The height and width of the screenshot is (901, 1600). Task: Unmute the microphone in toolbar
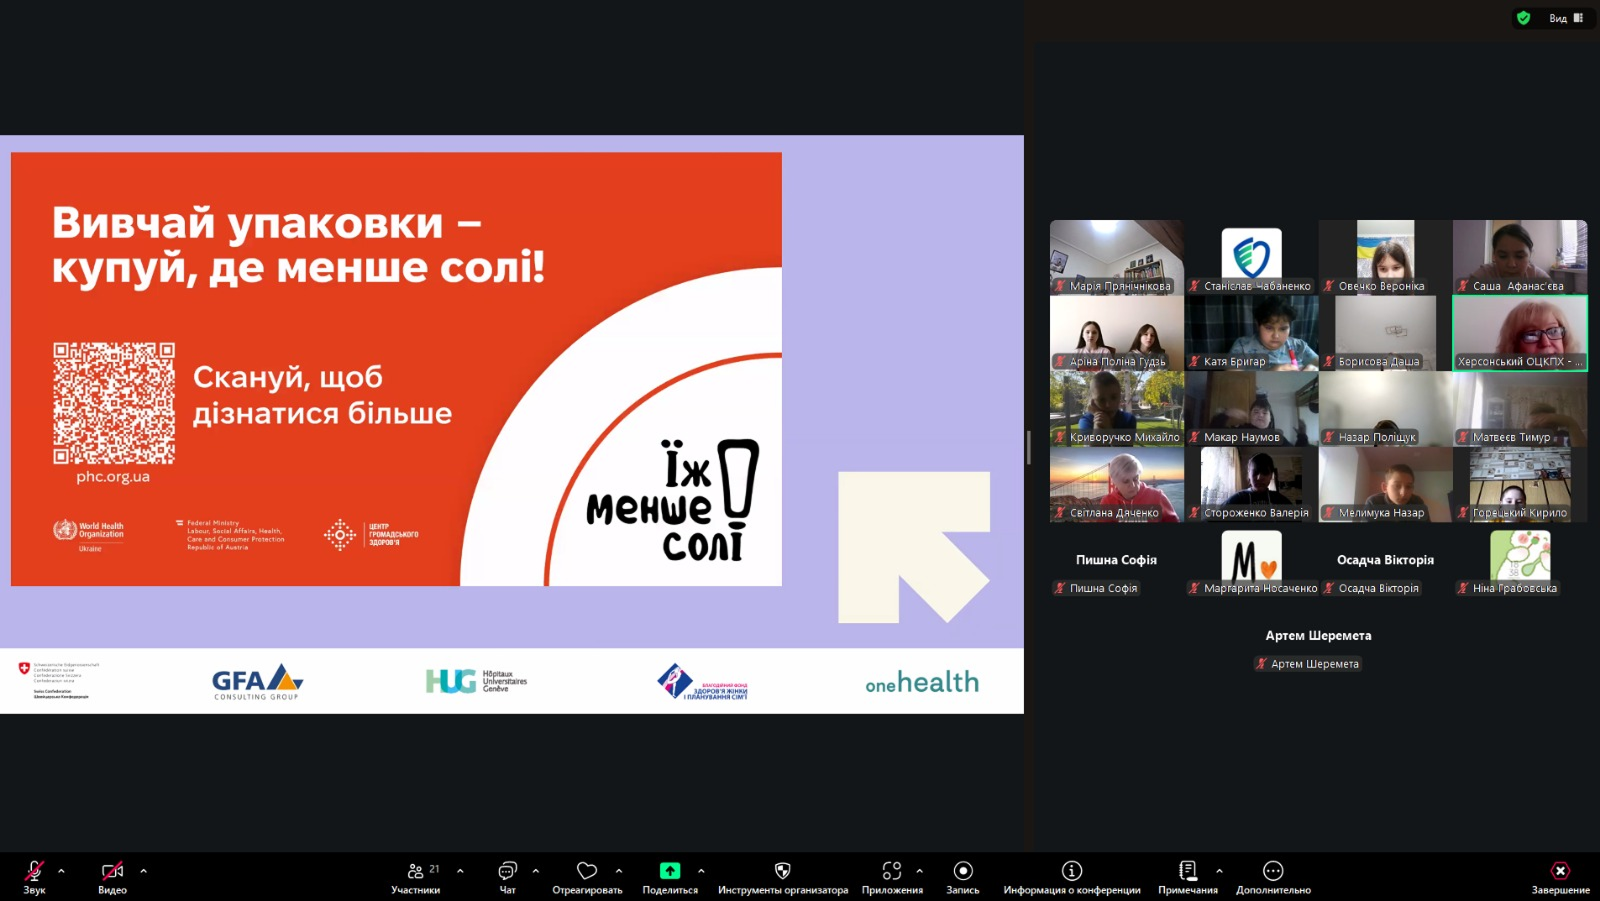pyautogui.click(x=34, y=871)
